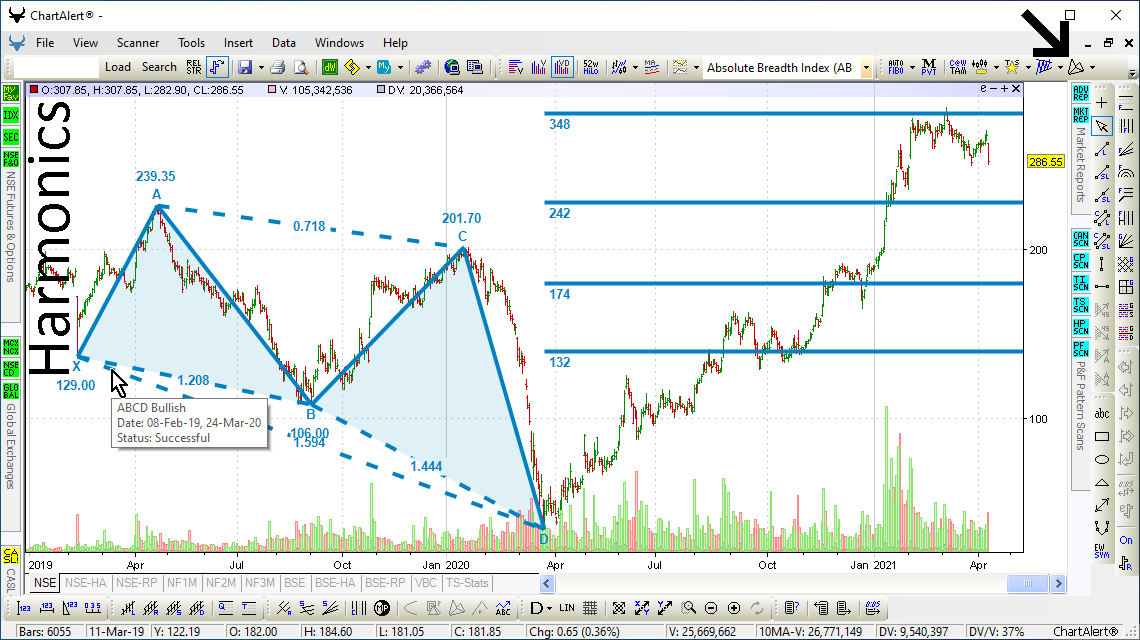Expand the toolbar overflow options arrow
This screenshot has width=1140, height=640.
click(x=1132, y=73)
